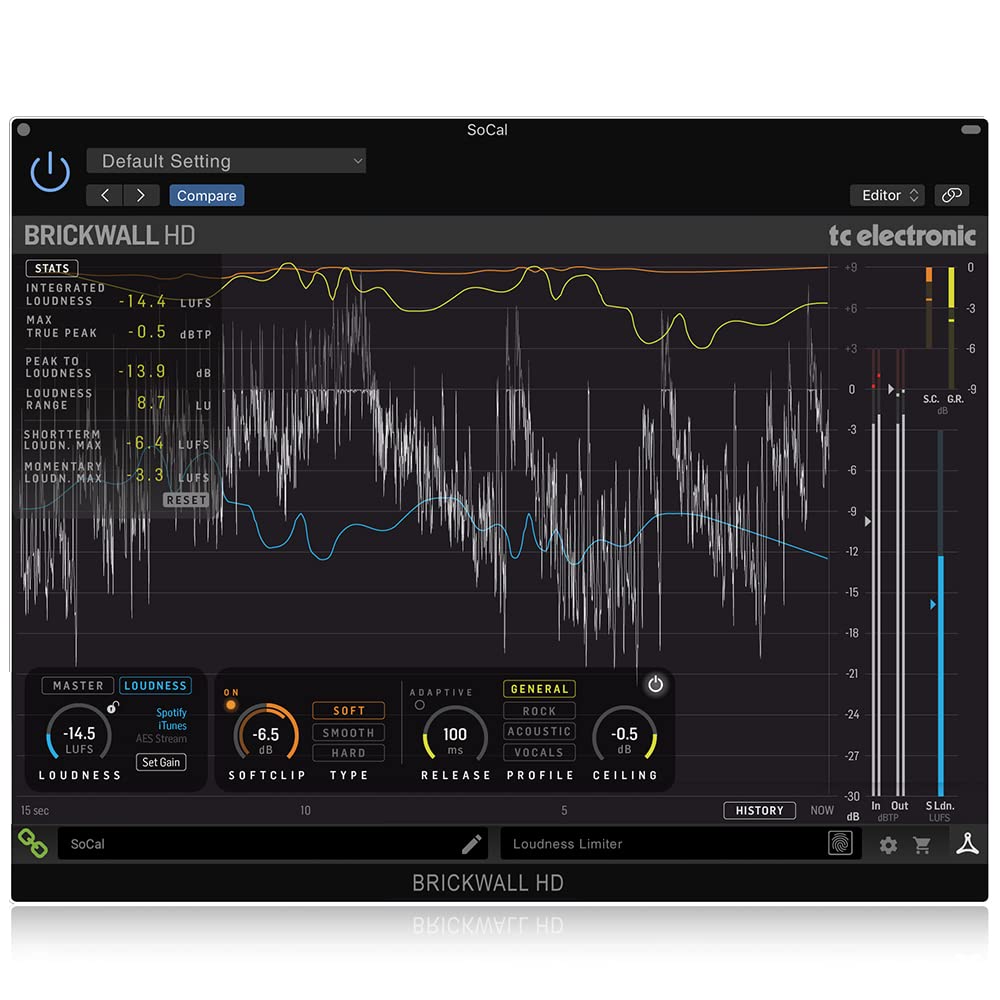Select the ROCK profile
This screenshot has width=1000, height=1000.
click(540, 710)
